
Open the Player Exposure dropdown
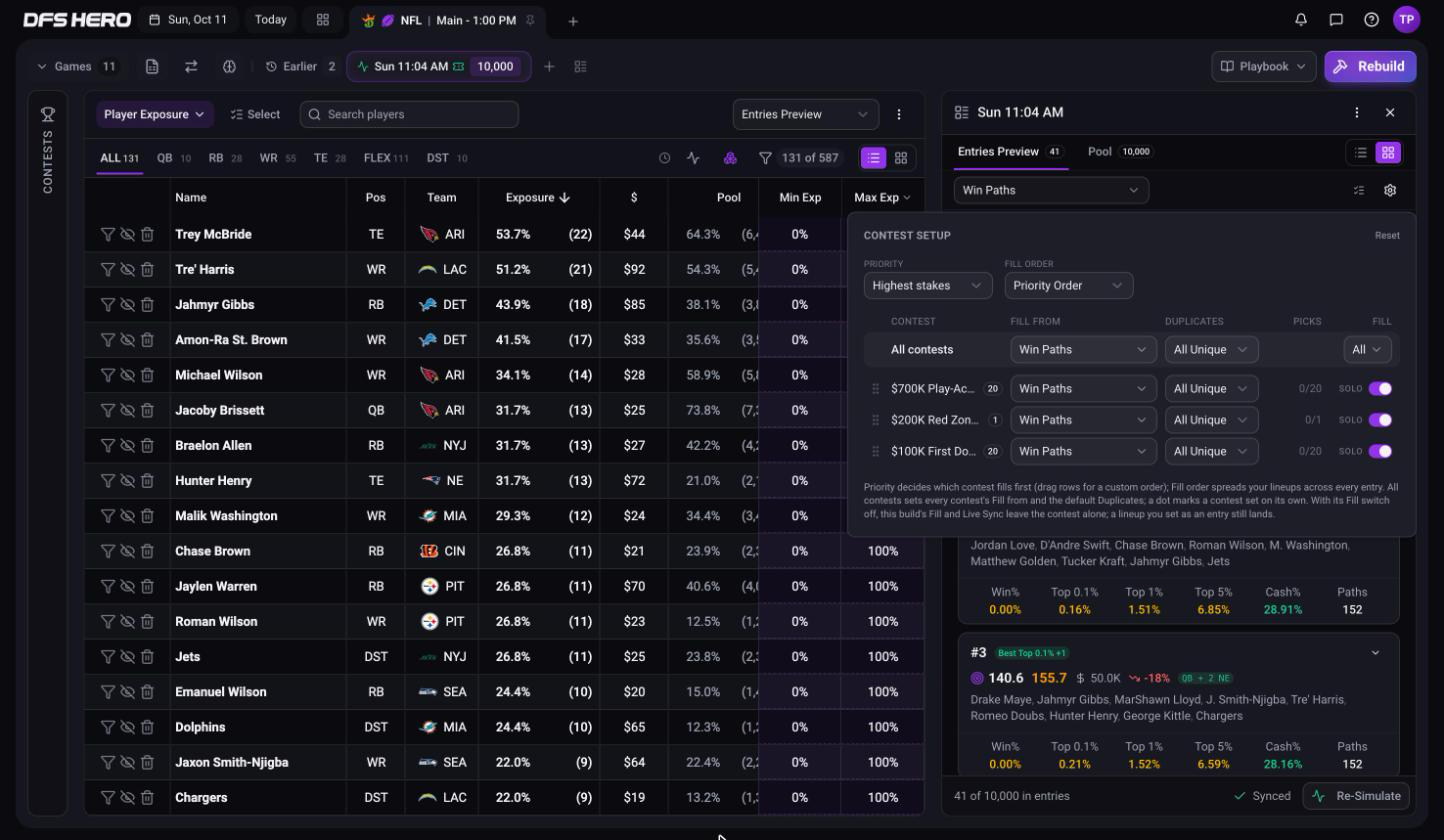pos(155,114)
